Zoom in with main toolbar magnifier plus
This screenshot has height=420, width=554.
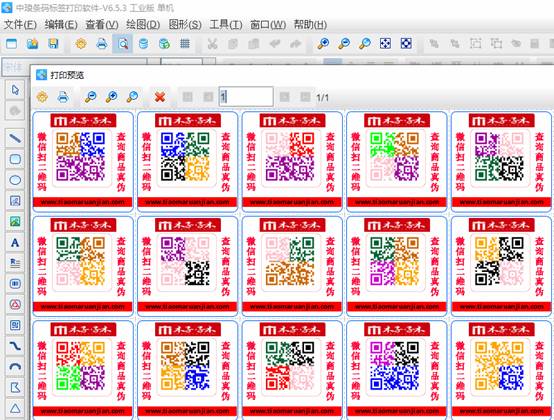pos(323,44)
